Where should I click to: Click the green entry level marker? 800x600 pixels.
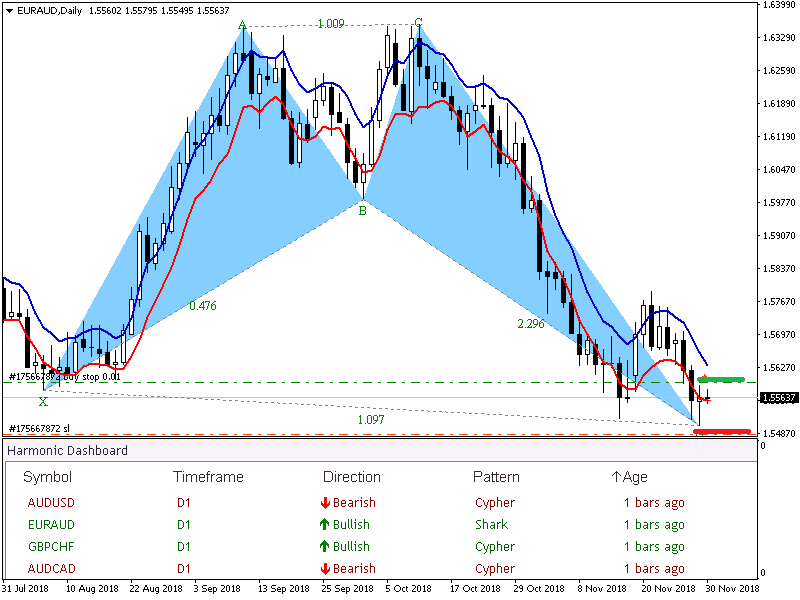pos(721,380)
